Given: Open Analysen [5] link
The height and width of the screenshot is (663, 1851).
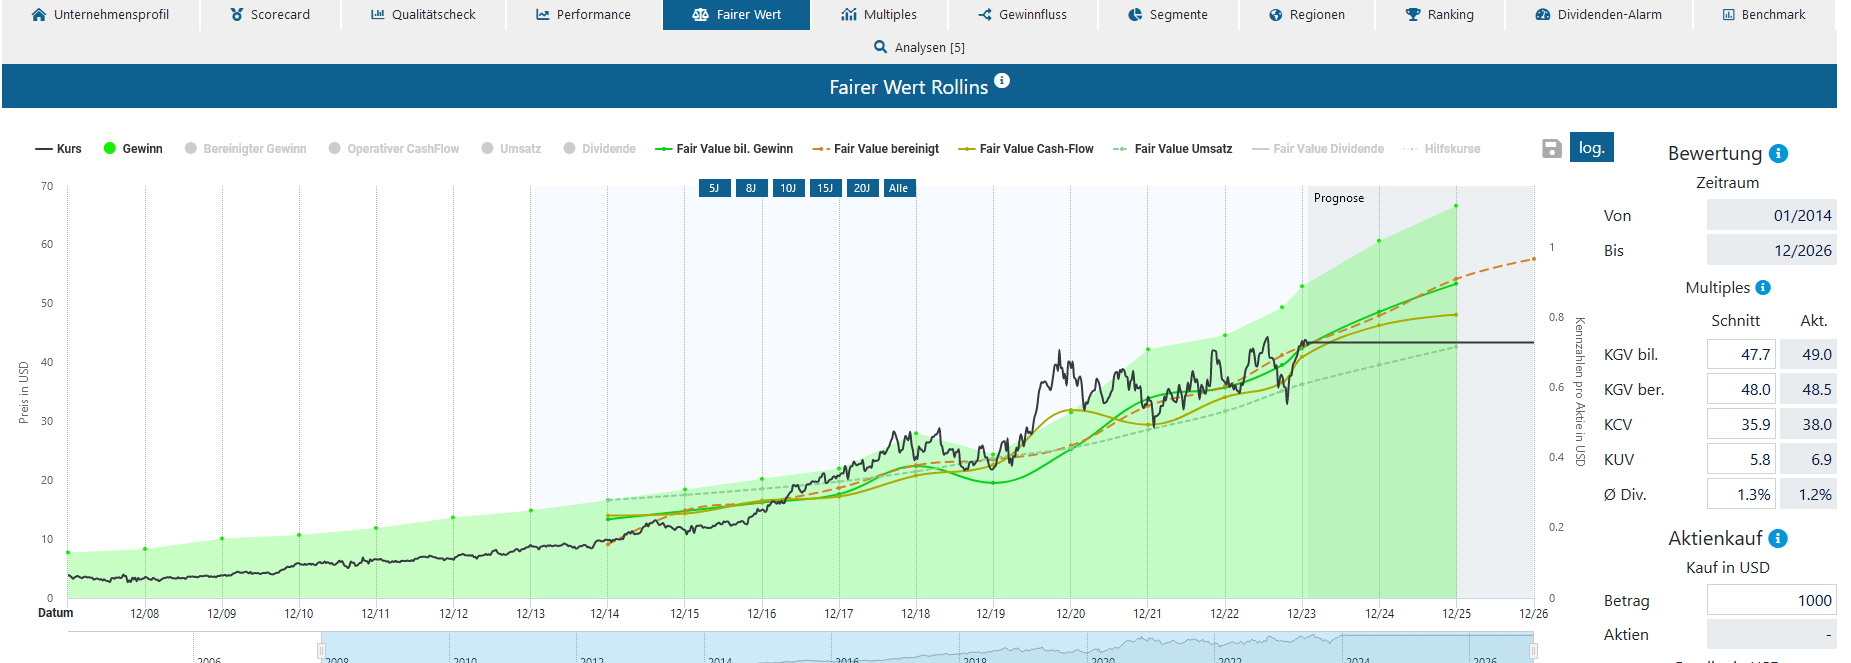Looking at the screenshot, I should 920,47.
